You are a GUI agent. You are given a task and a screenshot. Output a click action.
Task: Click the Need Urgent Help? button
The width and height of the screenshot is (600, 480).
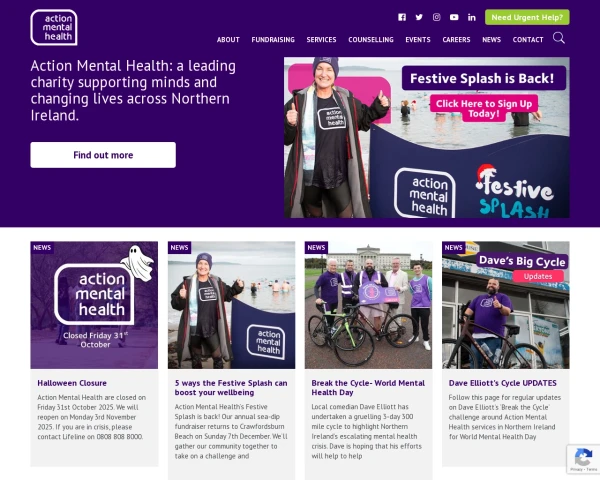click(527, 17)
